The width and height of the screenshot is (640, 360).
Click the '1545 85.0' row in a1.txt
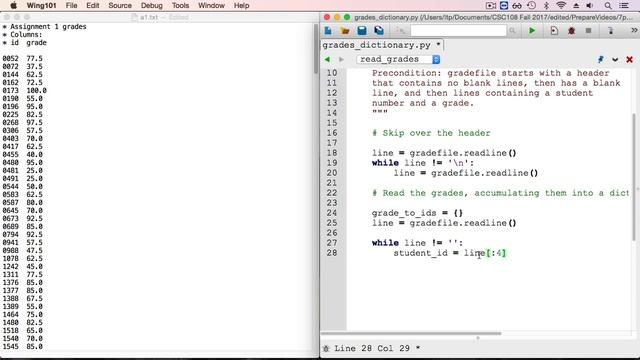point(22,347)
